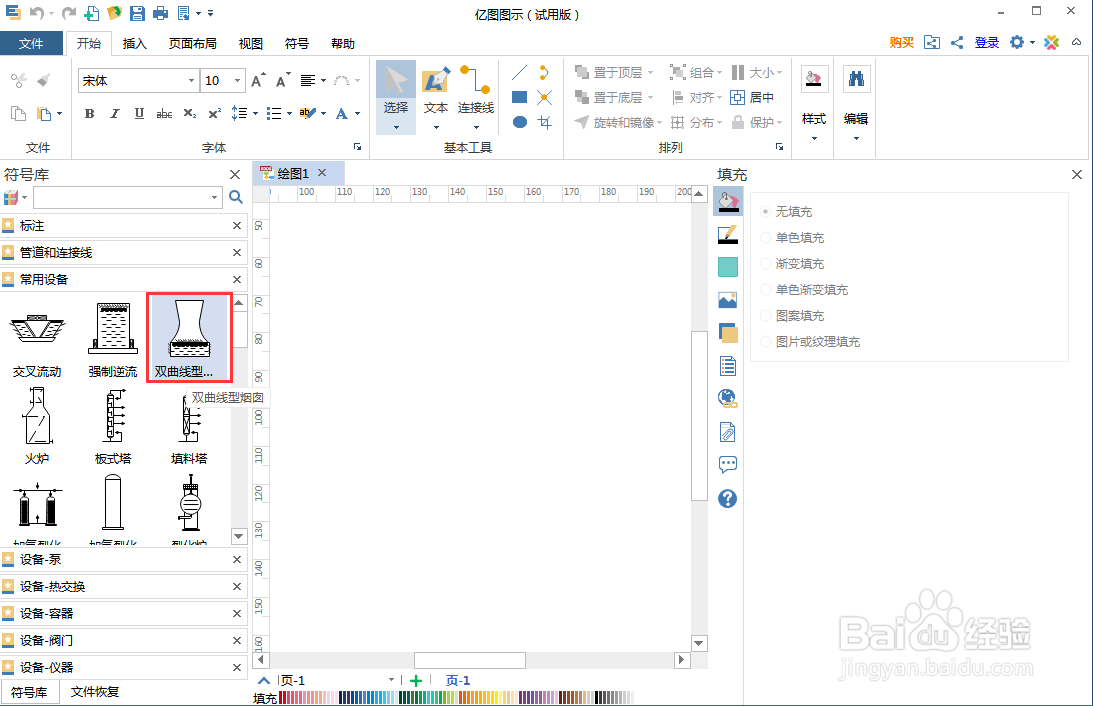Select the crop tool icon

point(544,123)
